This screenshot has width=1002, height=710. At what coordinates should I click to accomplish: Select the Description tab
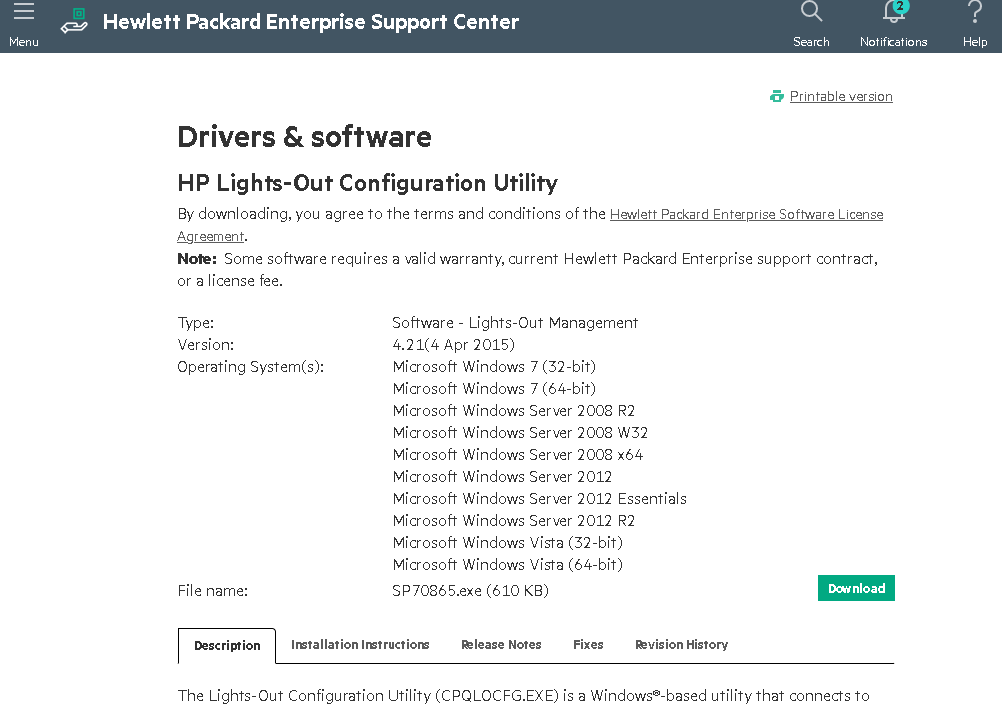click(227, 646)
